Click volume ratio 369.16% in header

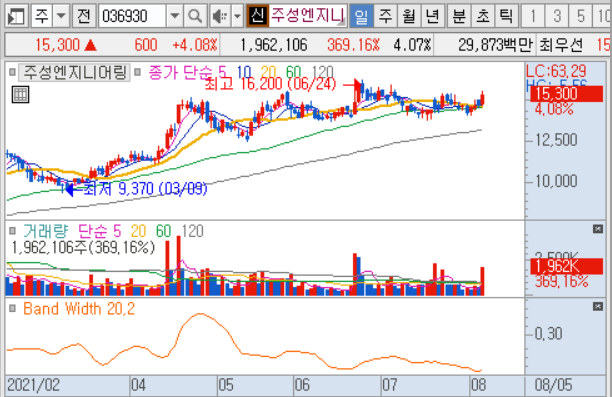pyautogui.click(x=353, y=45)
